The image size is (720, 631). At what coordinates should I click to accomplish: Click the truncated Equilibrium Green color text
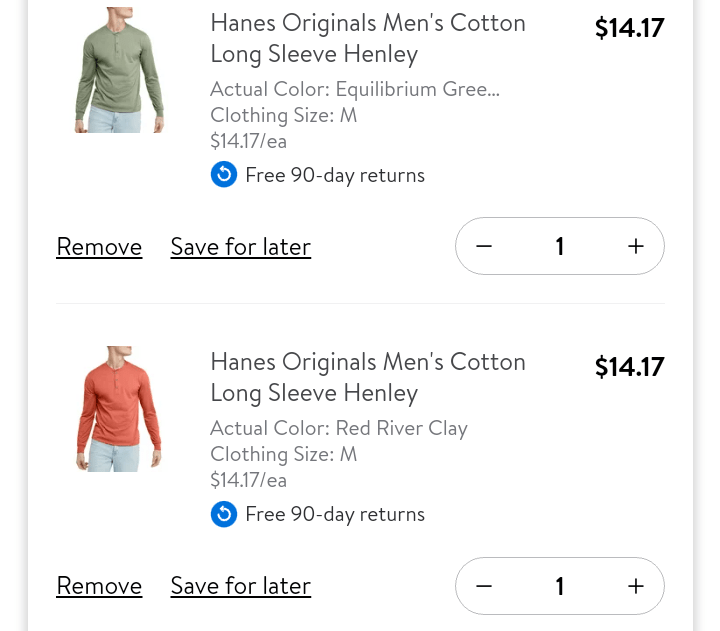(x=354, y=89)
